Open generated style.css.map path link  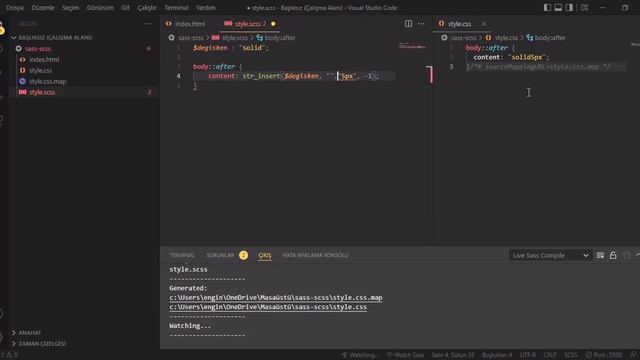[276, 298]
